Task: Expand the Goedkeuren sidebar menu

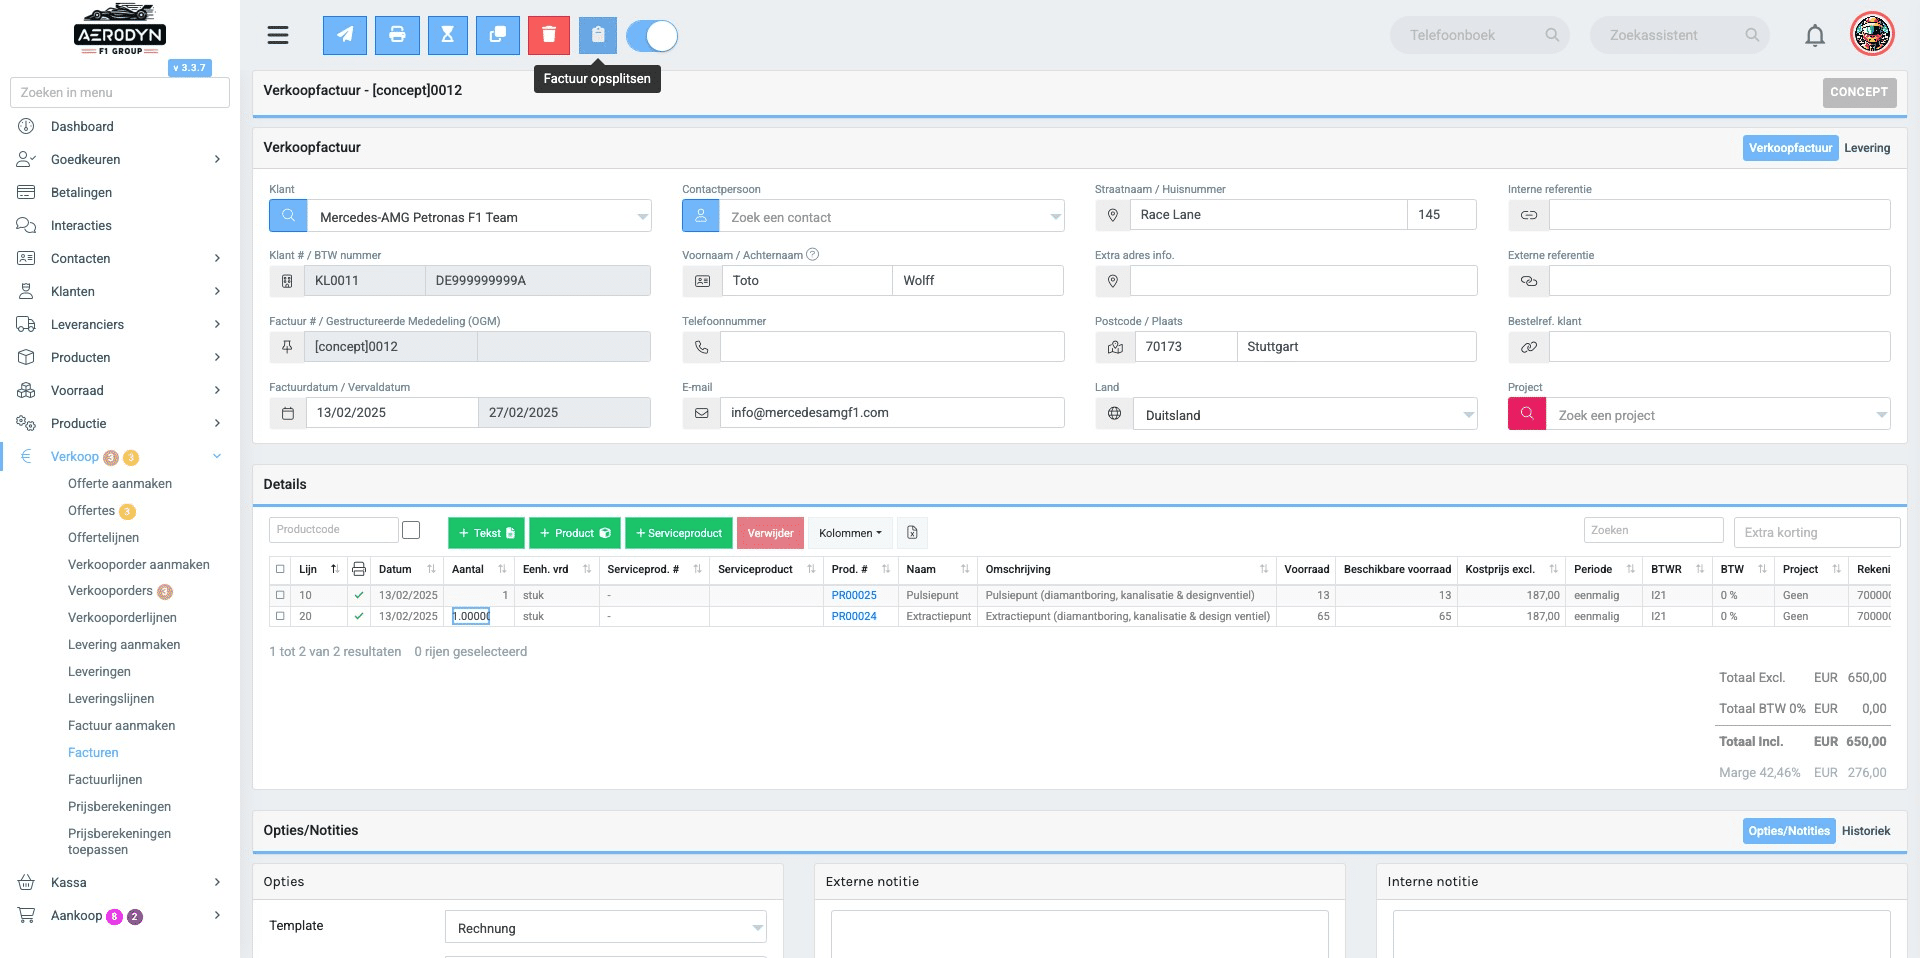Action: pyautogui.click(x=120, y=159)
